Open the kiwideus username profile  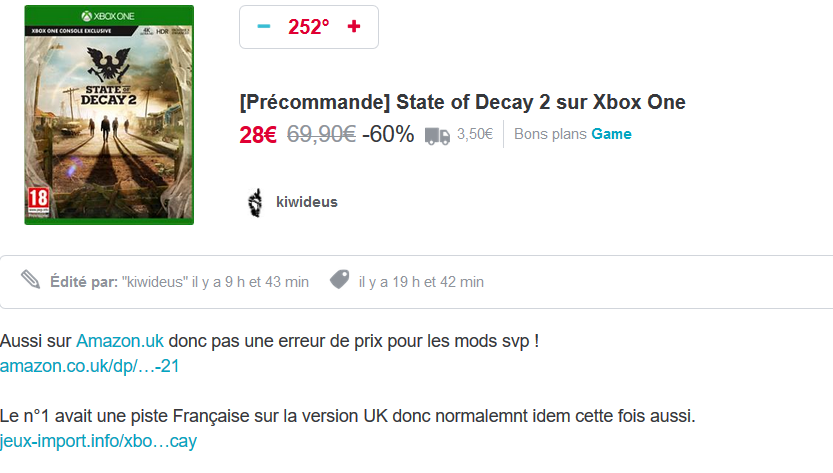(x=307, y=202)
